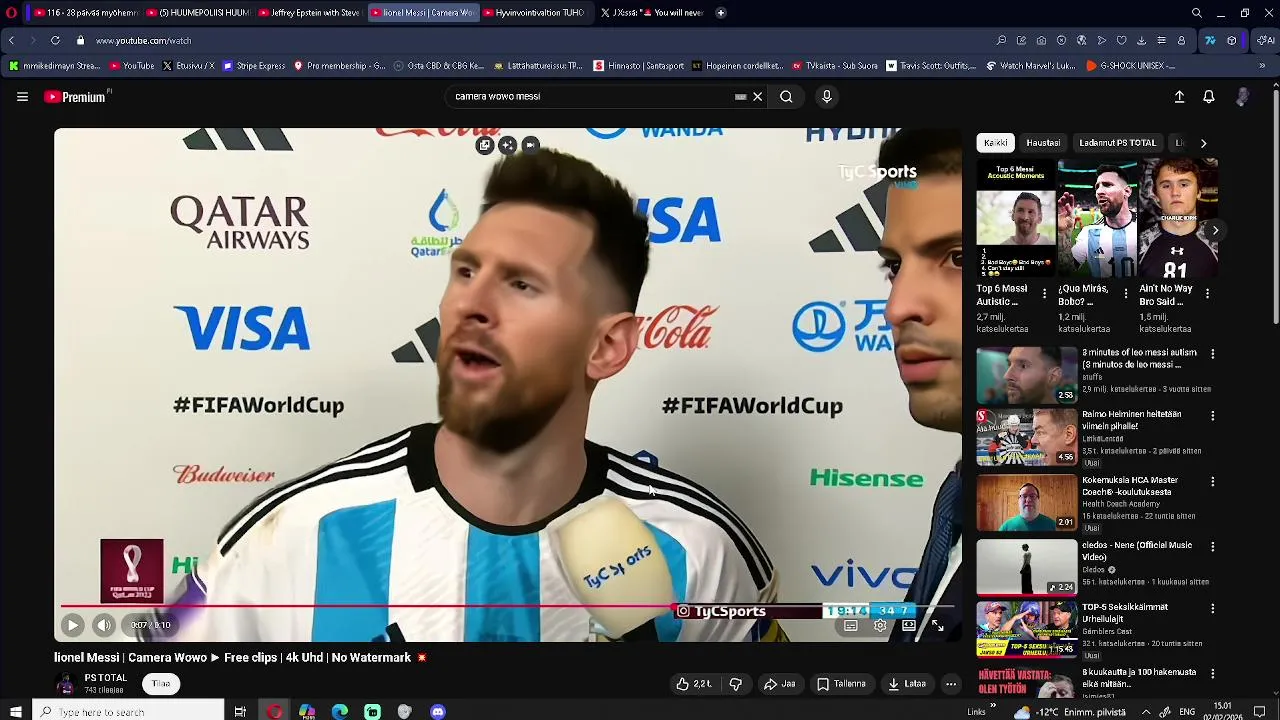Screen dimensions: 1280x720
Task: Go to YouTube Premium home logo
Action: coord(76,97)
